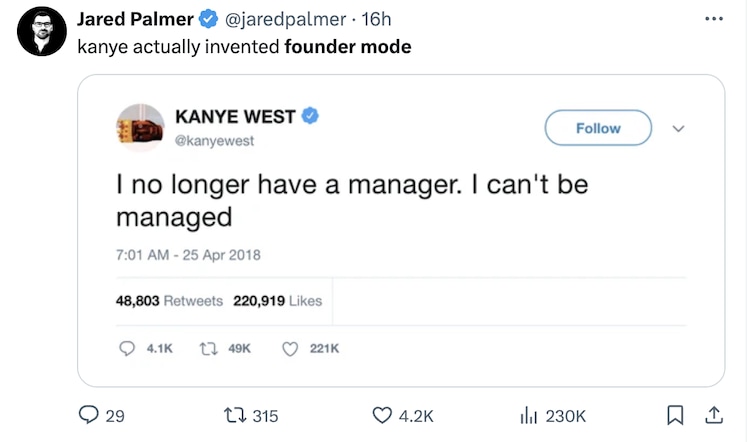This screenshot has width=750, height=442.
Task: Bookmark Jared Palmer's post
Action: tap(675, 415)
